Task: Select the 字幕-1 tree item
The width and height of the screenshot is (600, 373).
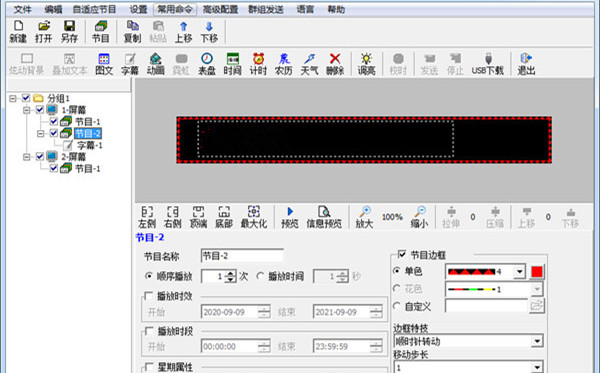Action: pos(90,145)
